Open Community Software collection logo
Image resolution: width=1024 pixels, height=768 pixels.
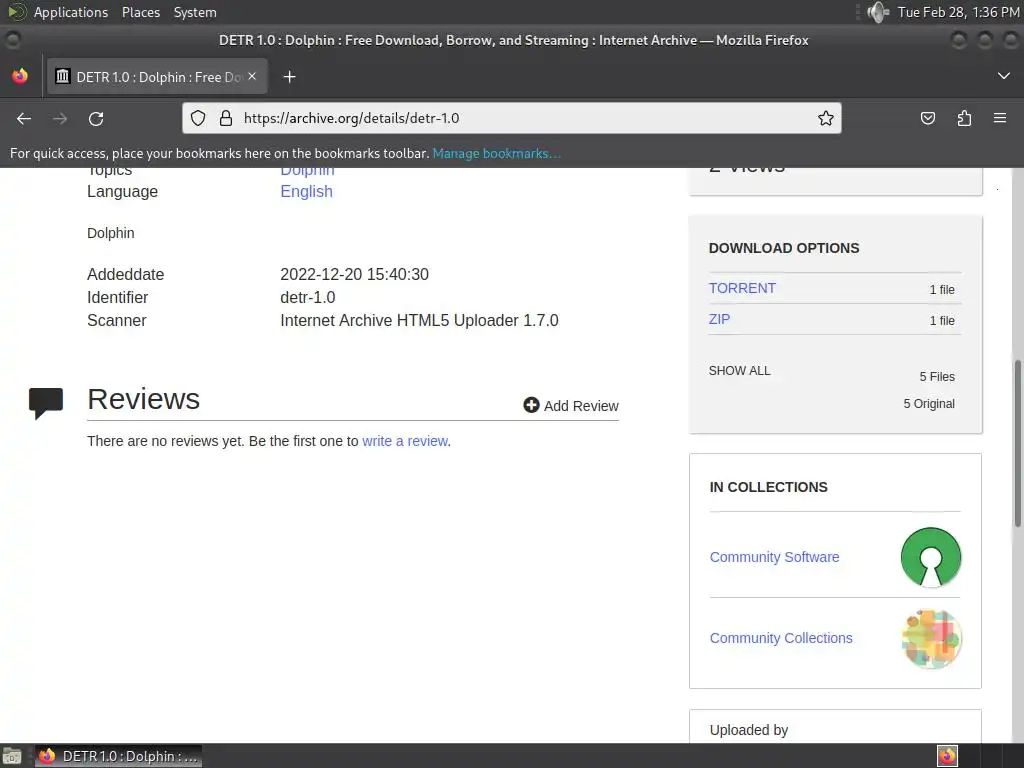click(x=931, y=557)
